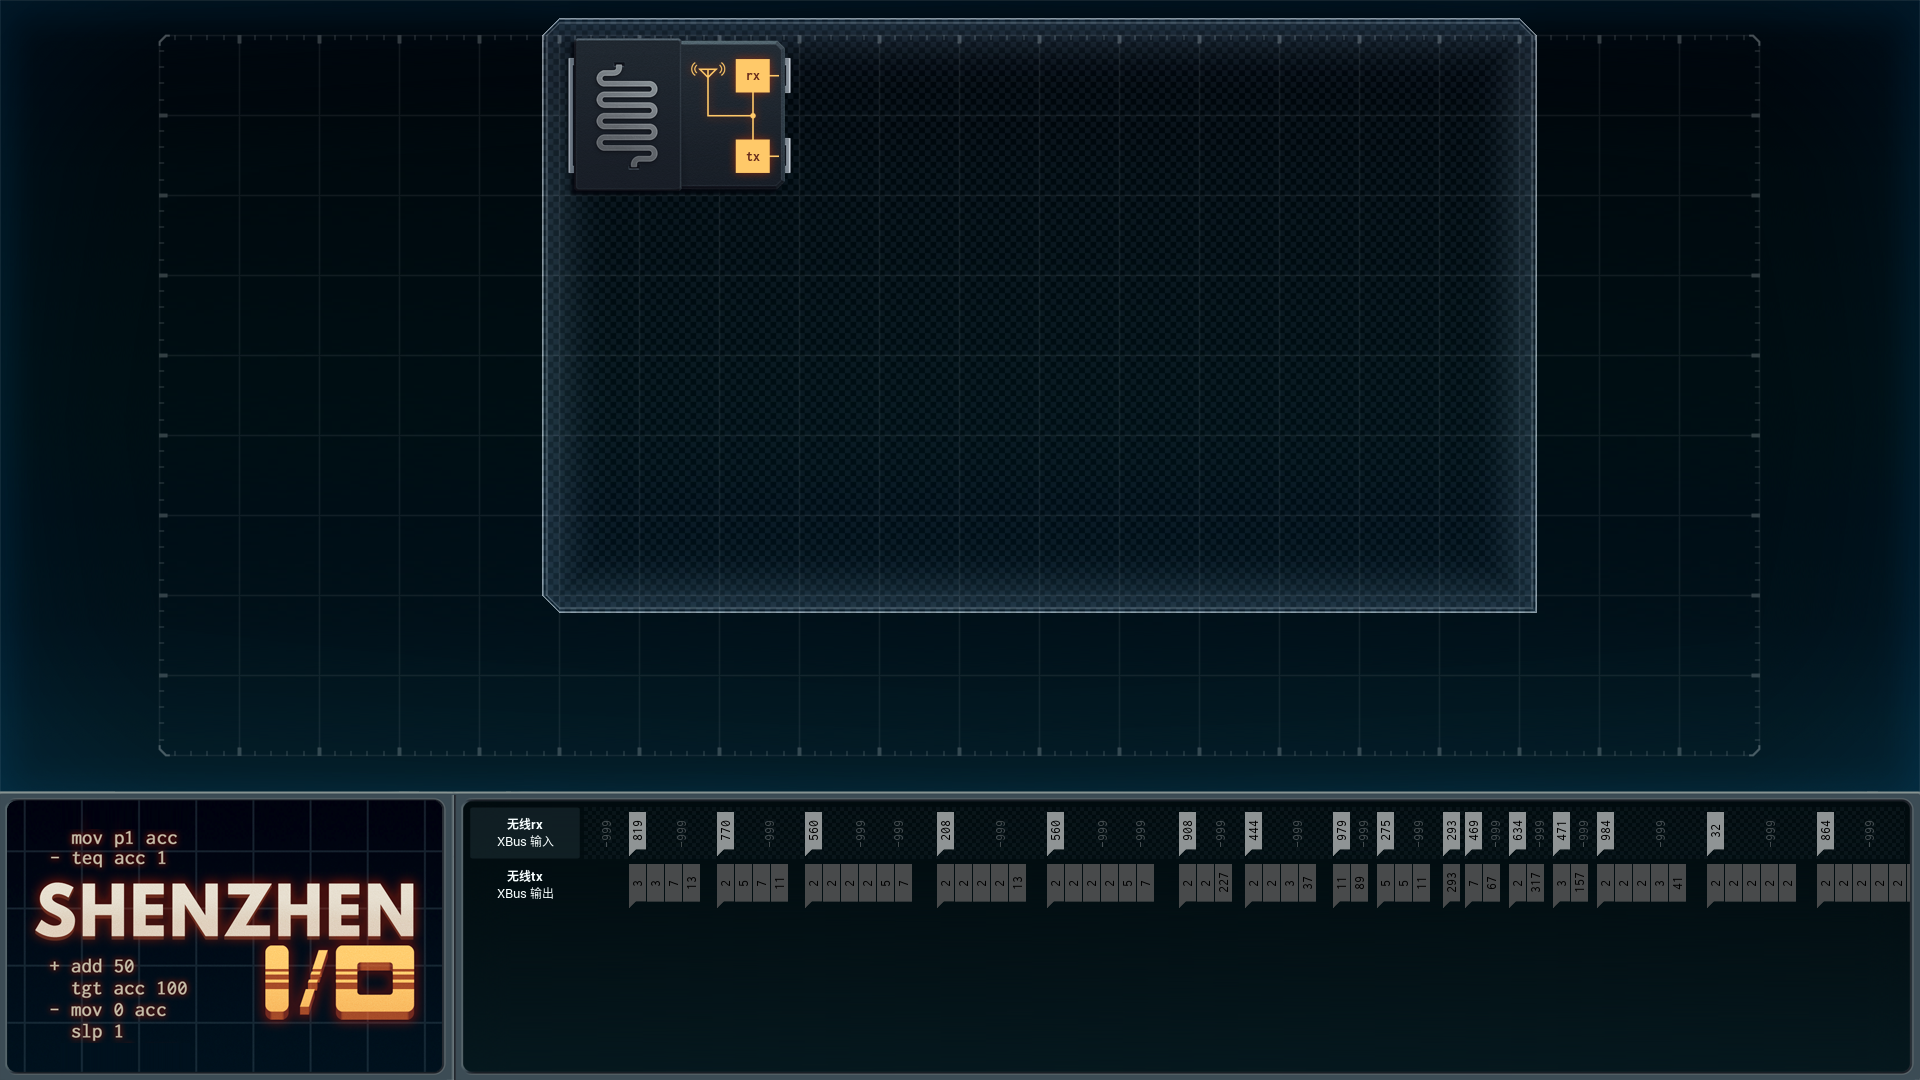The height and width of the screenshot is (1080, 1920).
Task: Click the 444 input packet marker
Action: click(1253, 832)
